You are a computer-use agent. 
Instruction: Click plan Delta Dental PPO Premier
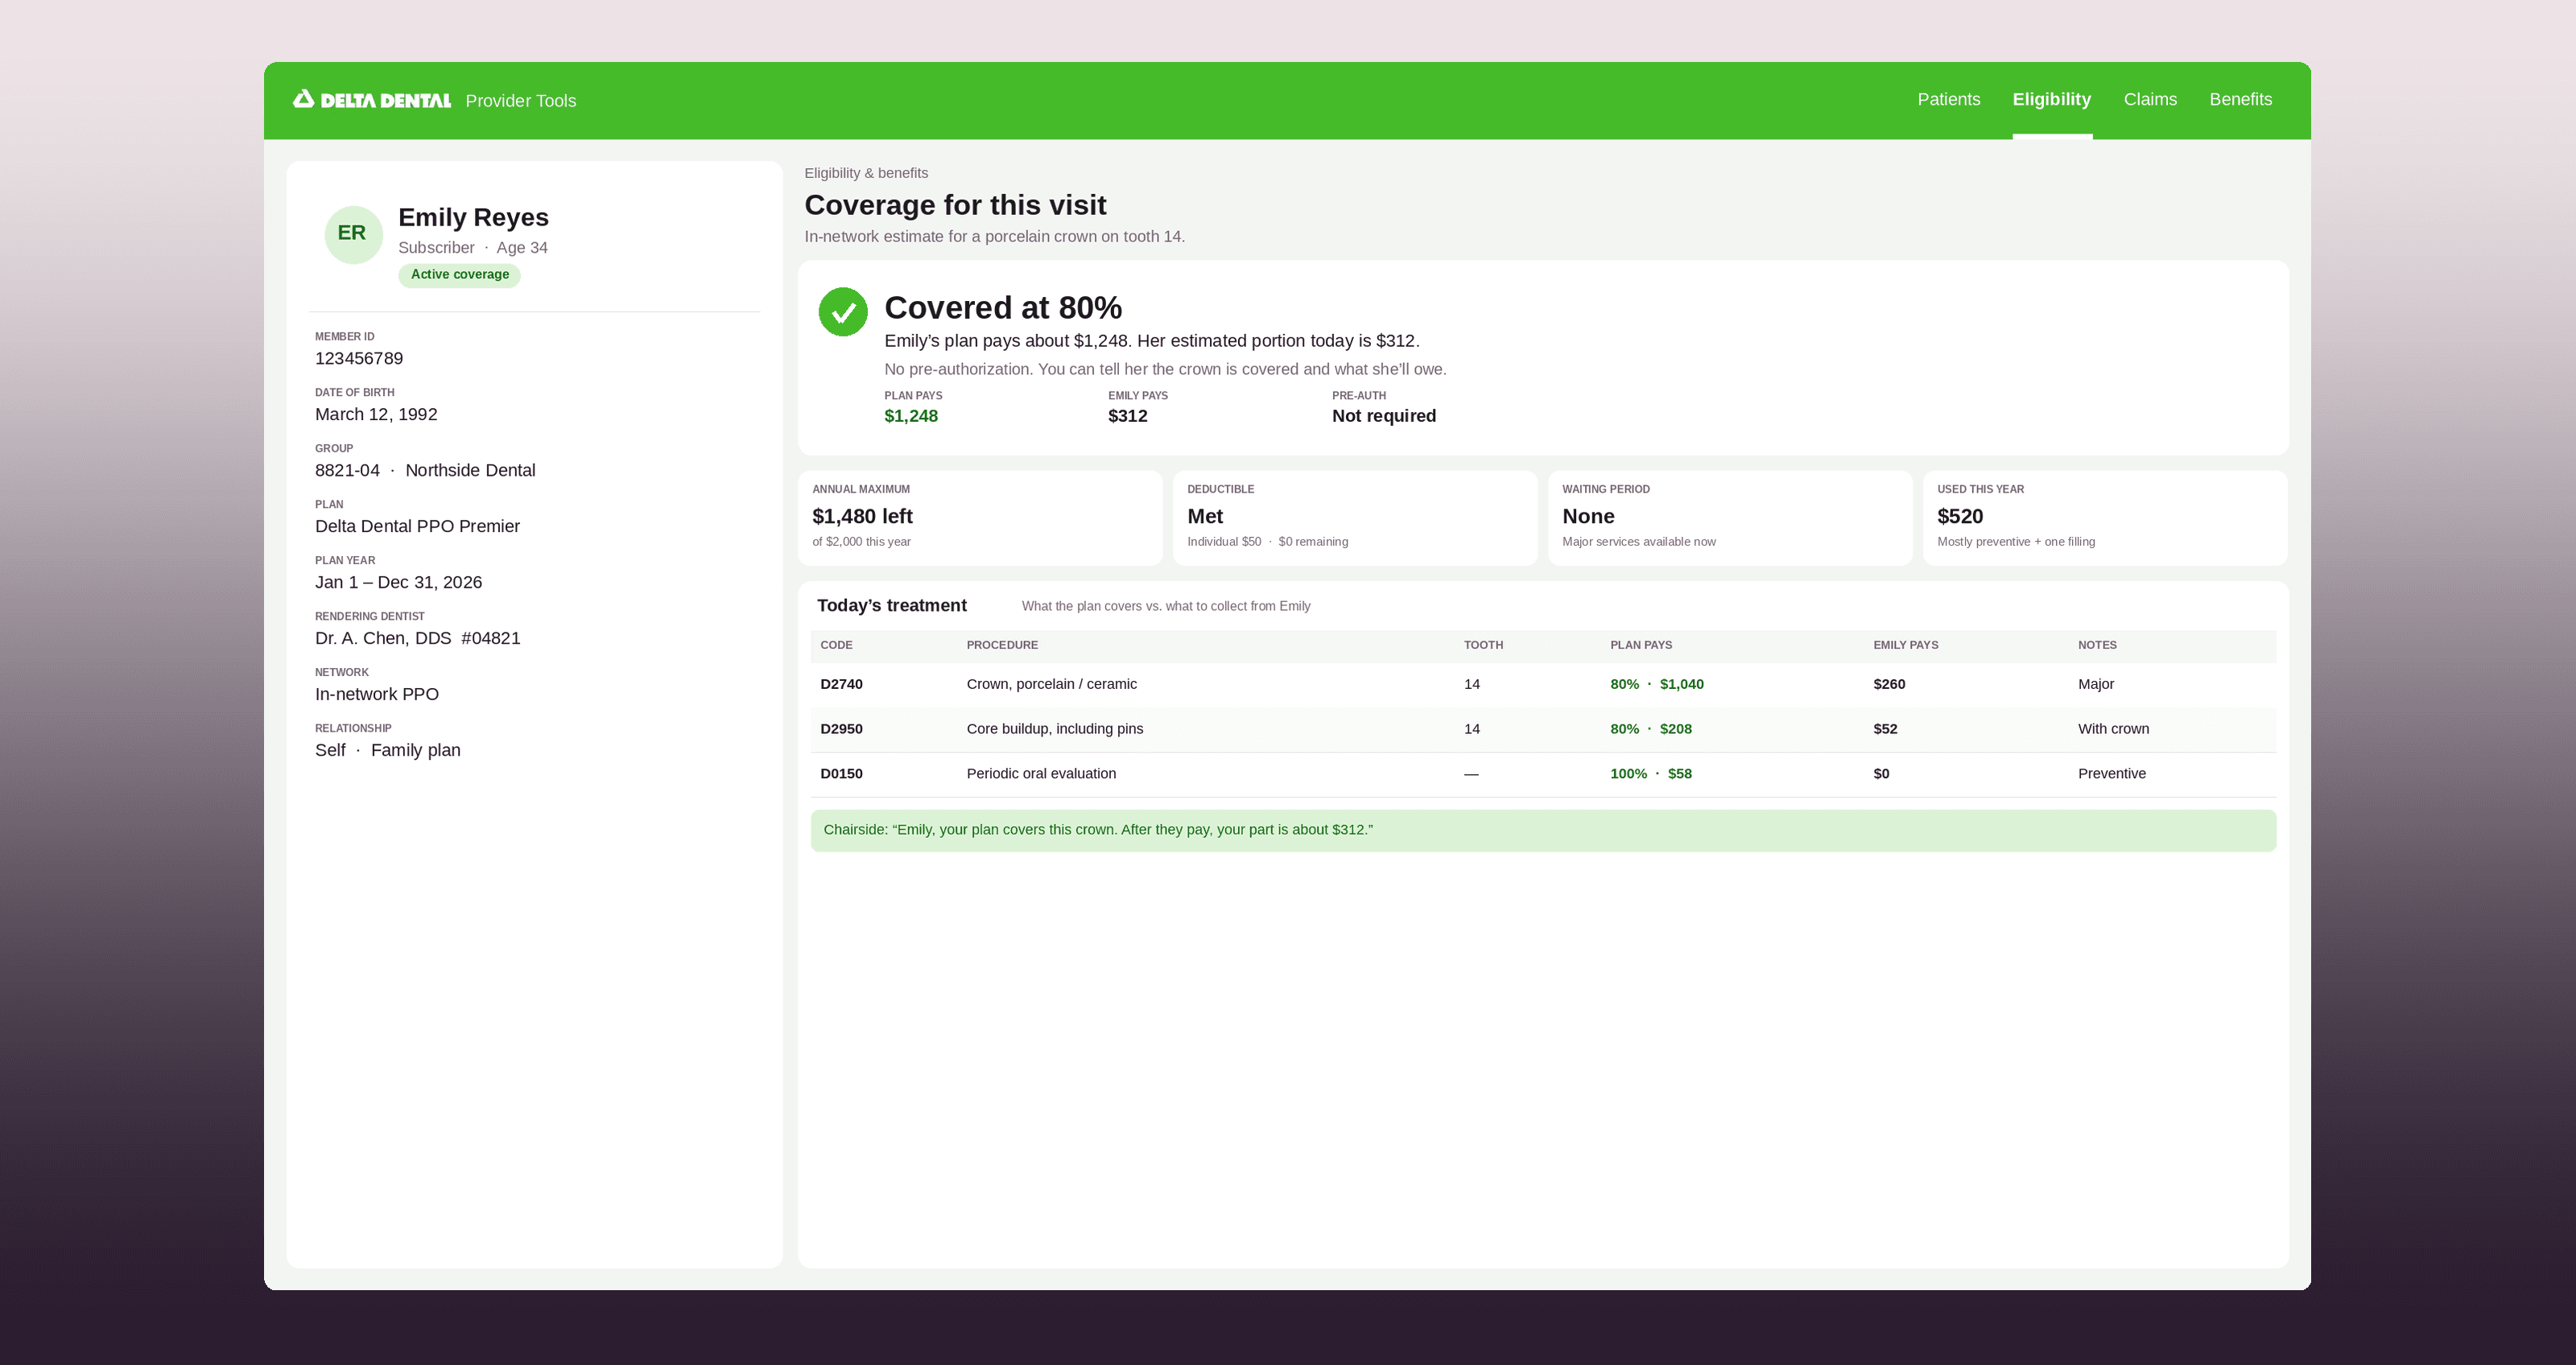point(417,526)
